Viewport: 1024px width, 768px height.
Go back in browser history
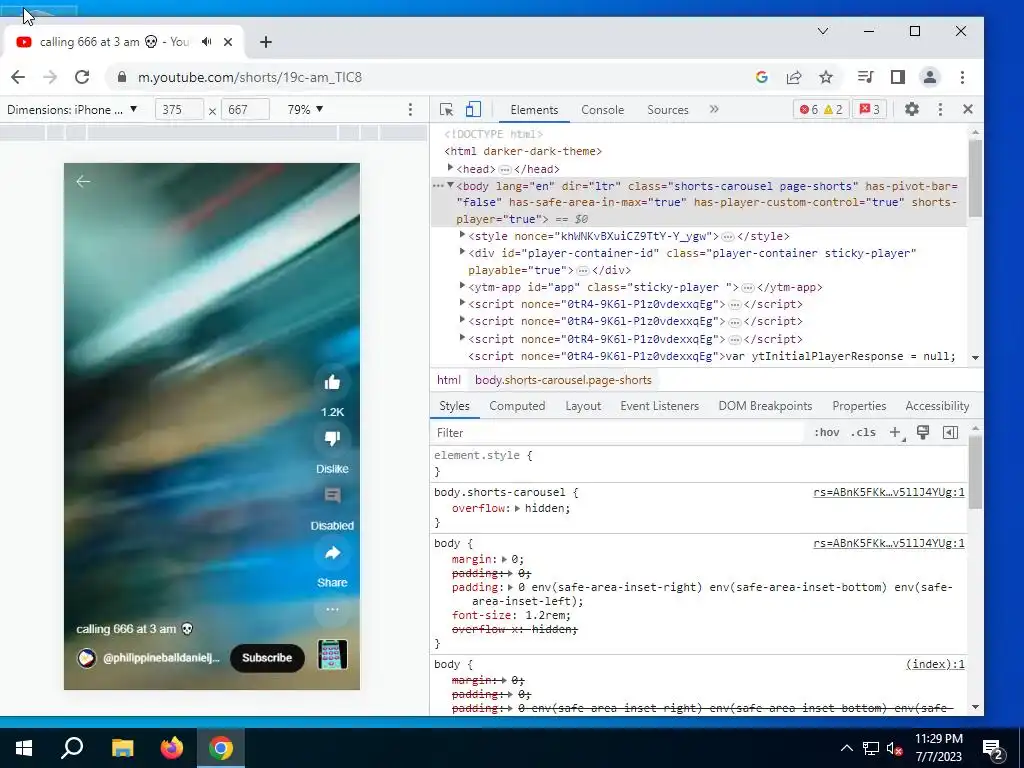(18, 77)
